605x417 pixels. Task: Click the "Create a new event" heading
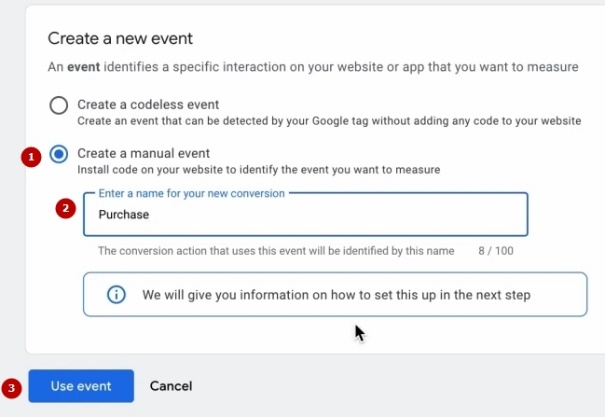pyautogui.click(x=120, y=39)
